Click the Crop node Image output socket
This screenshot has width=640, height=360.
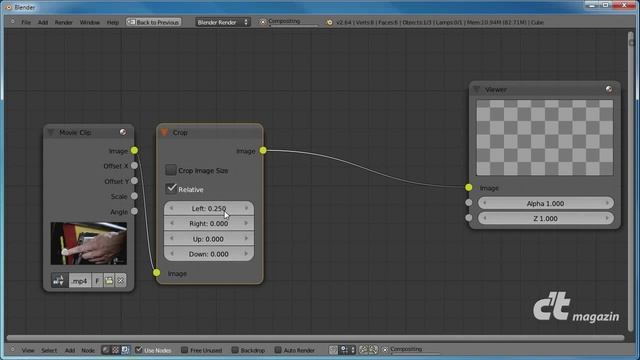tap(263, 151)
